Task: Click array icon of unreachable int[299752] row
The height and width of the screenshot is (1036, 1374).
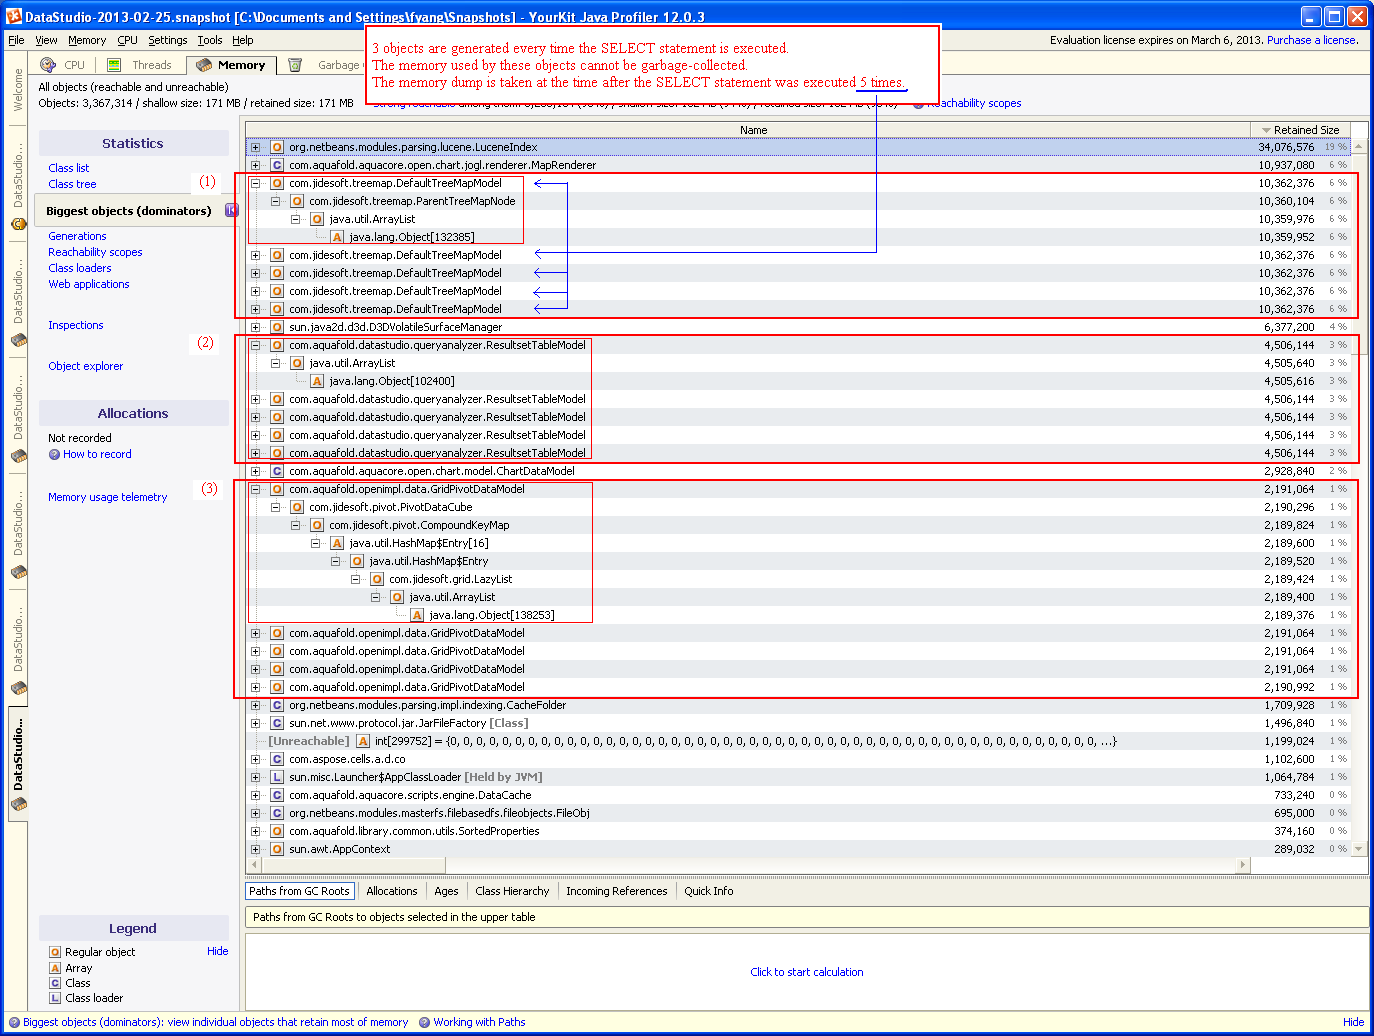Action: (x=363, y=741)
